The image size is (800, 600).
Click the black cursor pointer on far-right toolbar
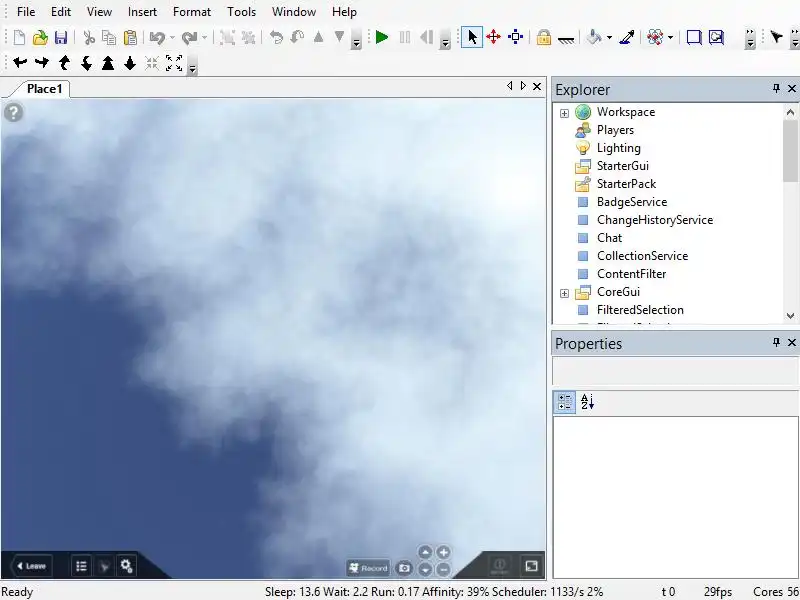pos(777,37)
